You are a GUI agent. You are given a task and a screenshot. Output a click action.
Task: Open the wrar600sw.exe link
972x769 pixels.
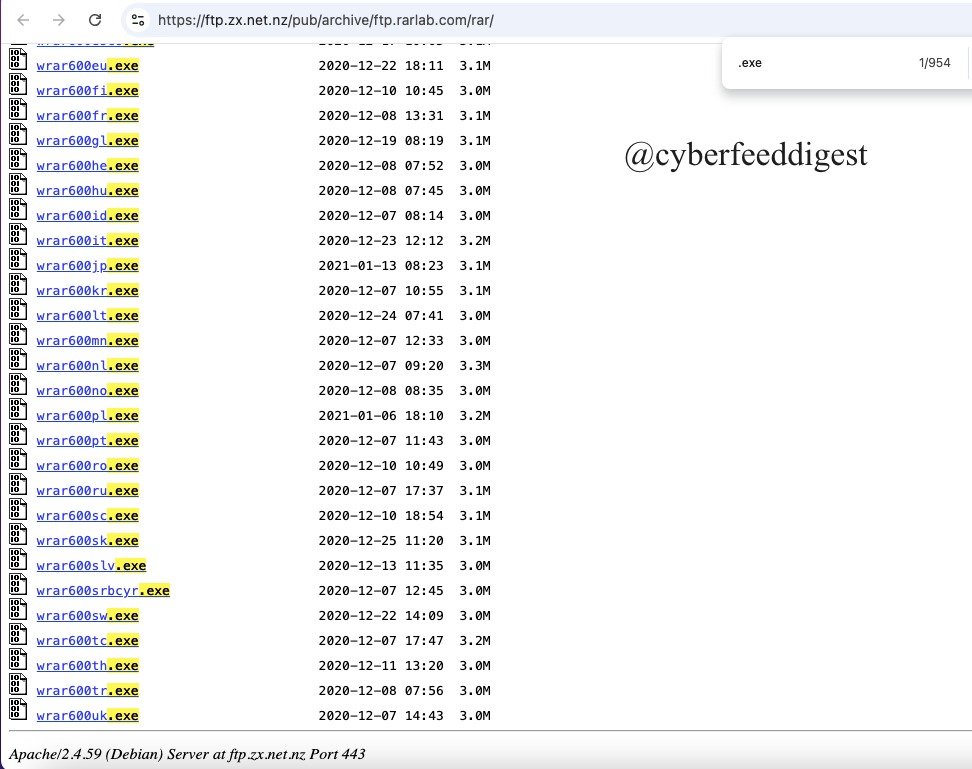pyautogui.click(x=87, y=615)
